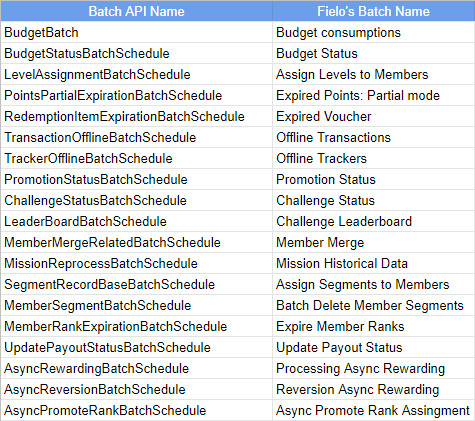The image size is (475, 421).
Task: Click MemberSegmentBatchSchedule
Action: point(97,306)
